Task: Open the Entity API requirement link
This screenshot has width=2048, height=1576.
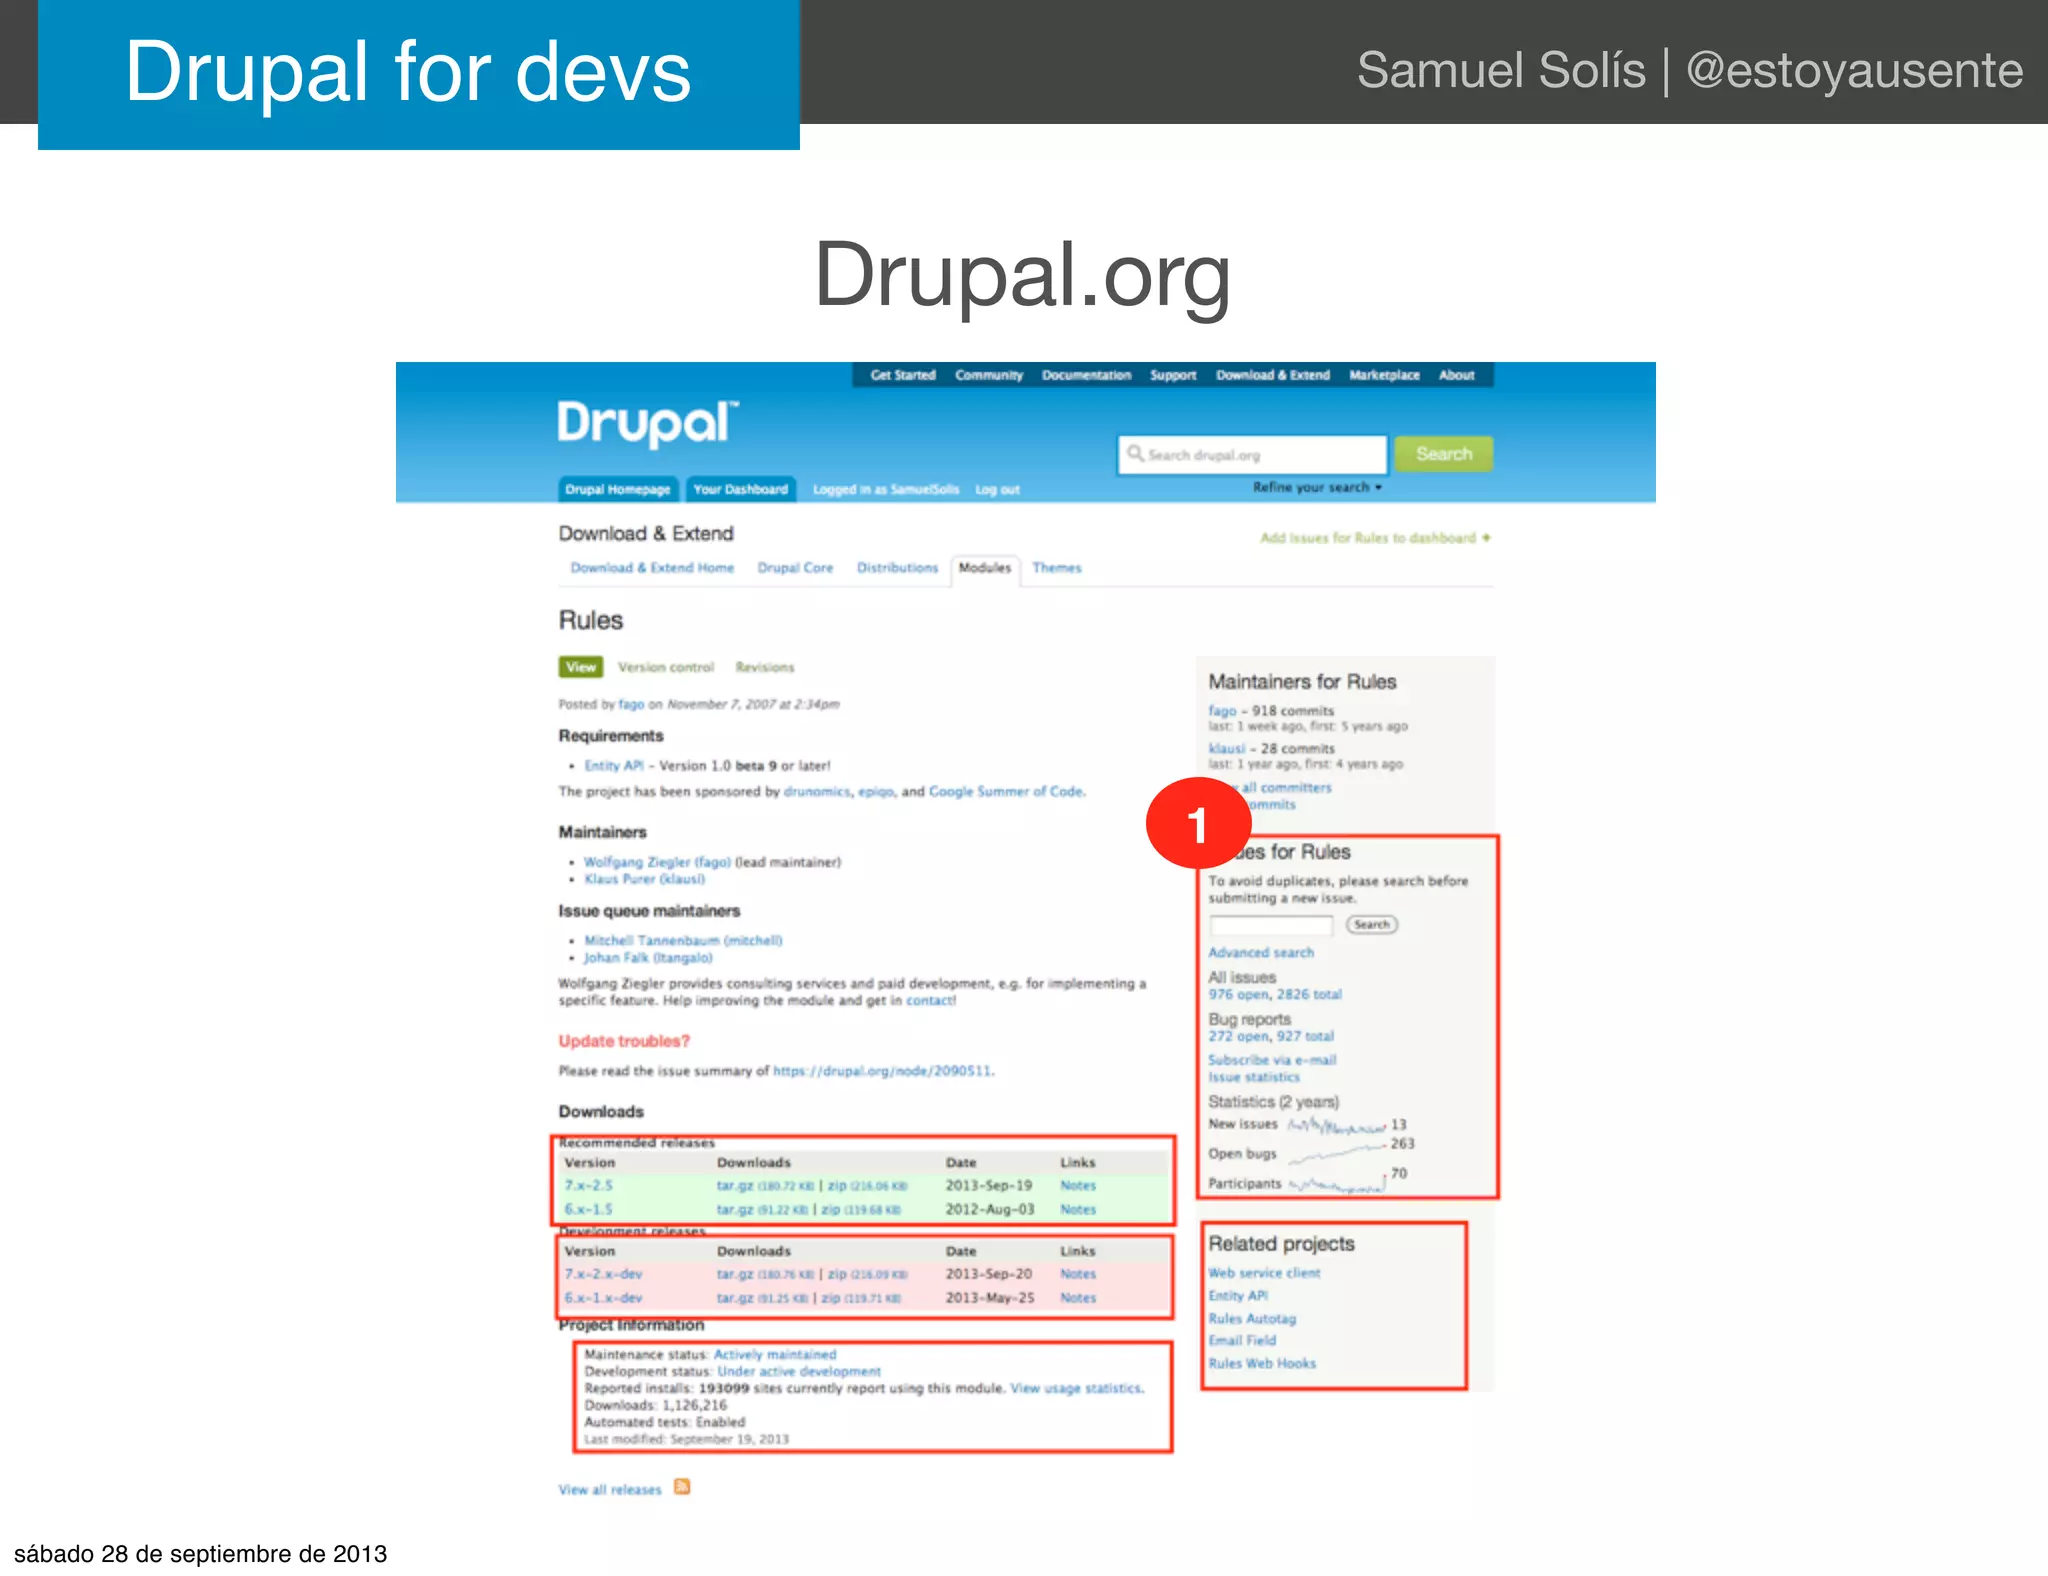Action: click(614, 766)
